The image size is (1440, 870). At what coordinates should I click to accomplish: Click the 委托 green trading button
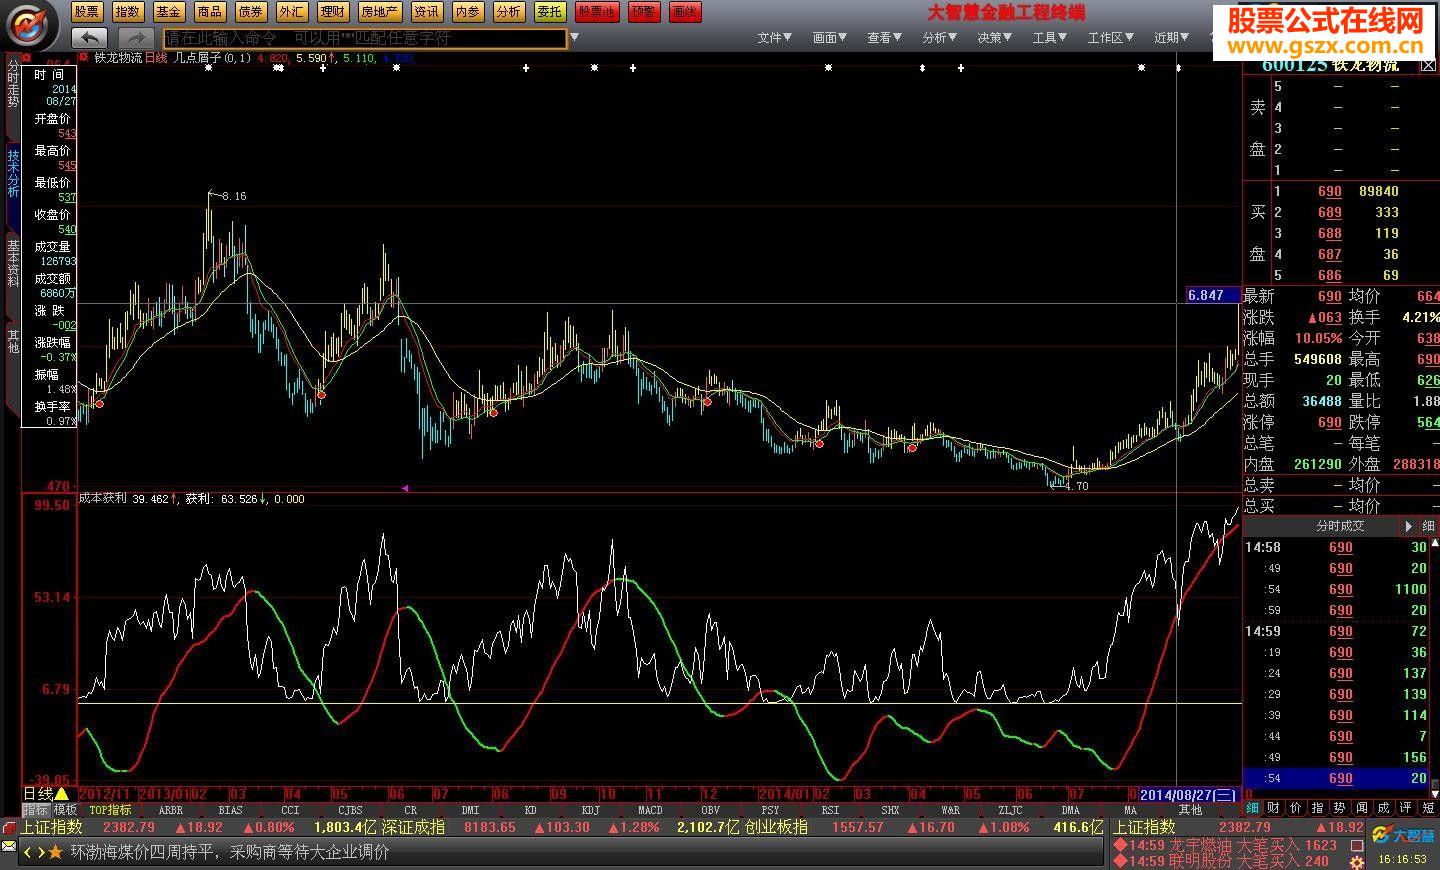549,12
